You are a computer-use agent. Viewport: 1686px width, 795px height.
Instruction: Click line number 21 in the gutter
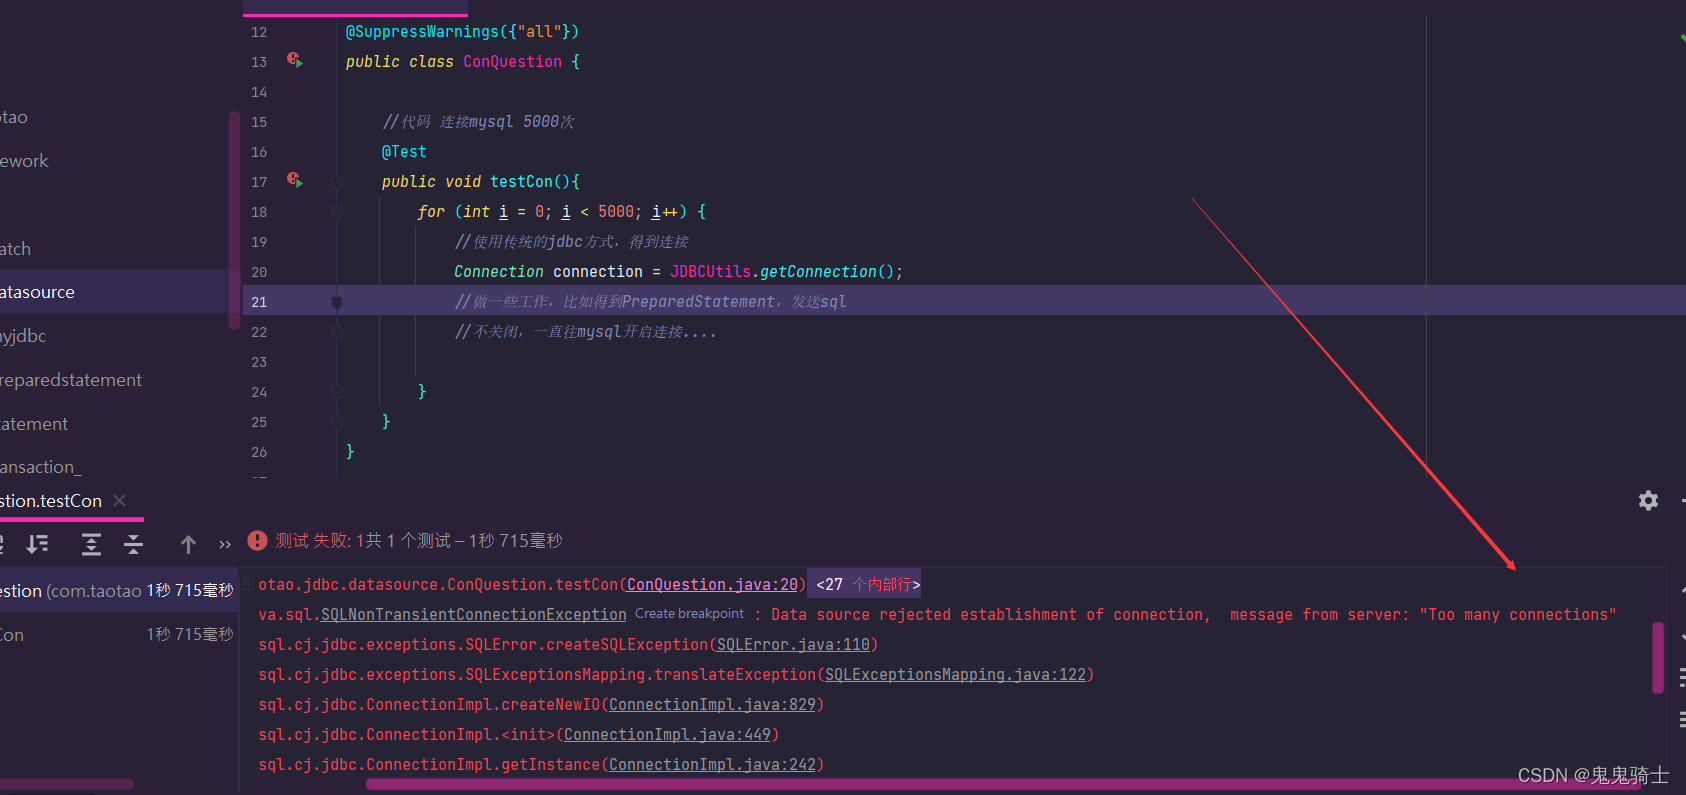click(x=259, y=302)
